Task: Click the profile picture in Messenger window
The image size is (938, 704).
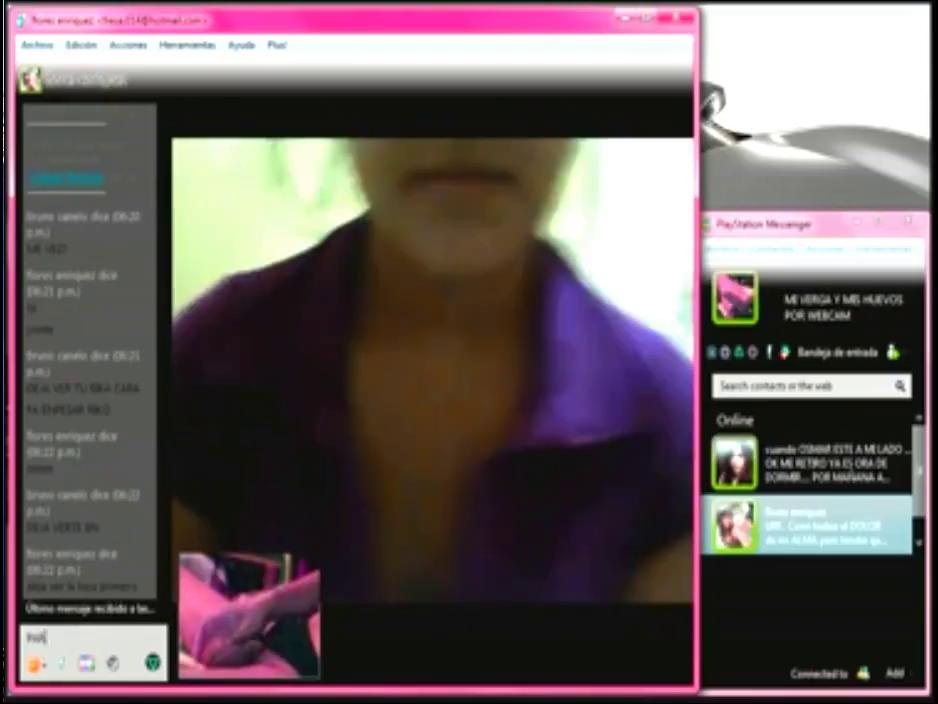Action: [735, 299]
